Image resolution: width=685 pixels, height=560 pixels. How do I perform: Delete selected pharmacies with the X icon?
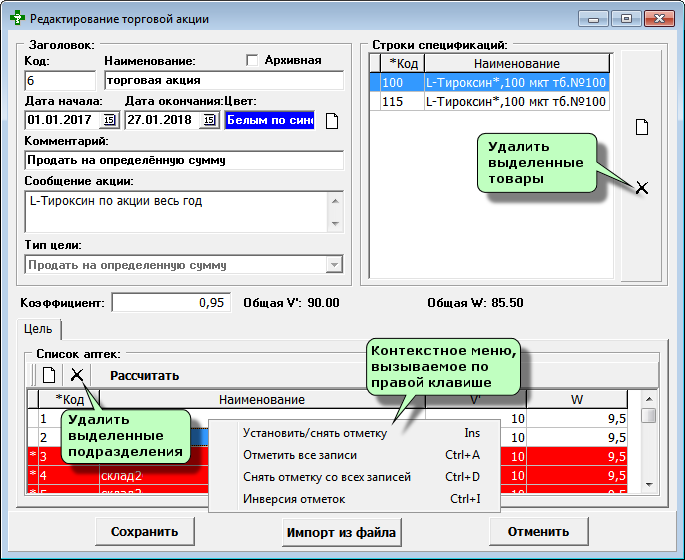coord(76,375)
